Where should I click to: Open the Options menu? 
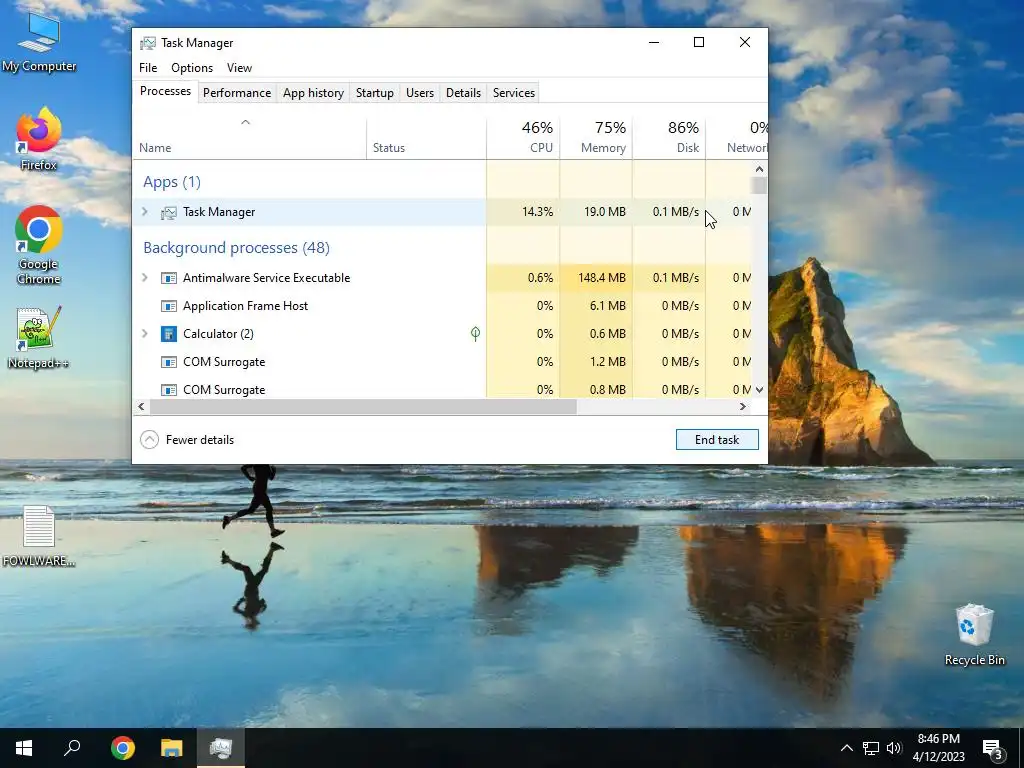coord(192,68)
